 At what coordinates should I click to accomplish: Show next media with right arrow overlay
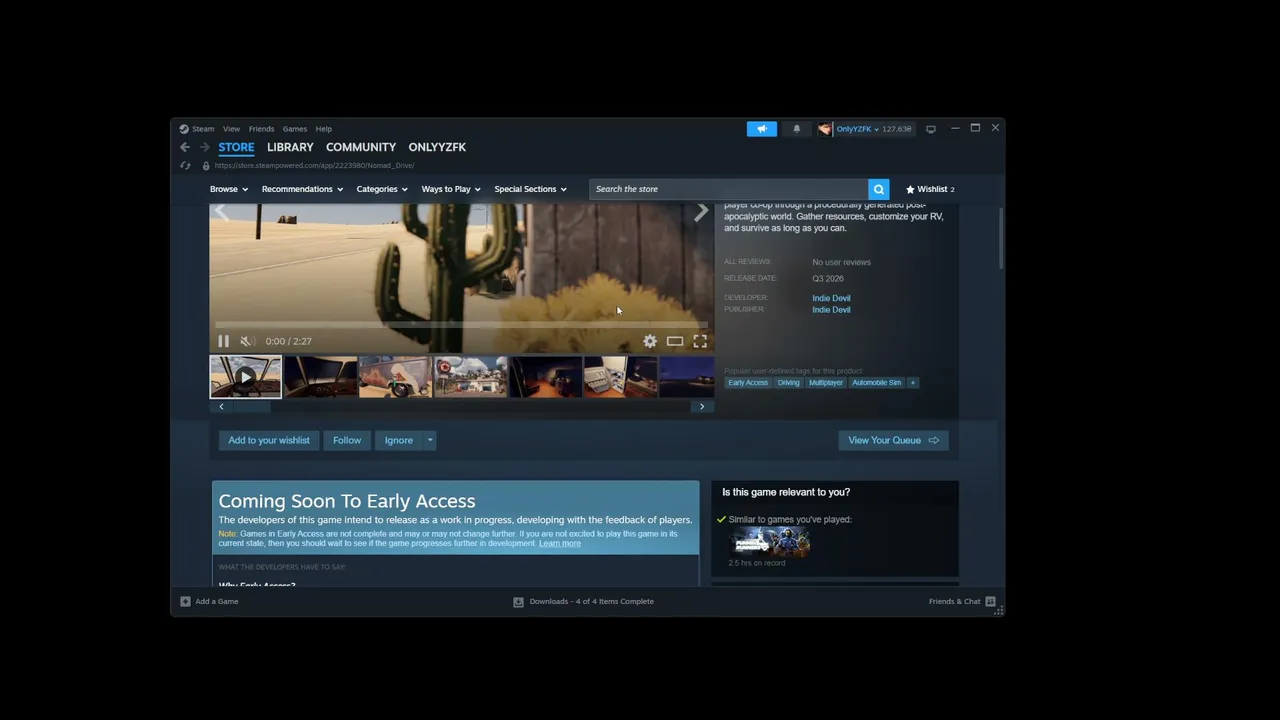(x=701, y=212)
